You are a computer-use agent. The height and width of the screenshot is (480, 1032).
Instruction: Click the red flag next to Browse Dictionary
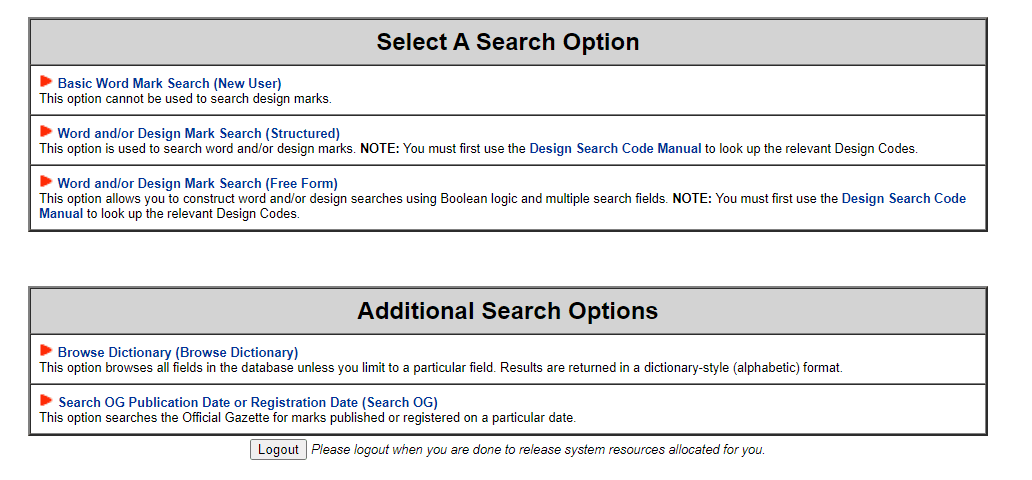(x=46, y=350)
